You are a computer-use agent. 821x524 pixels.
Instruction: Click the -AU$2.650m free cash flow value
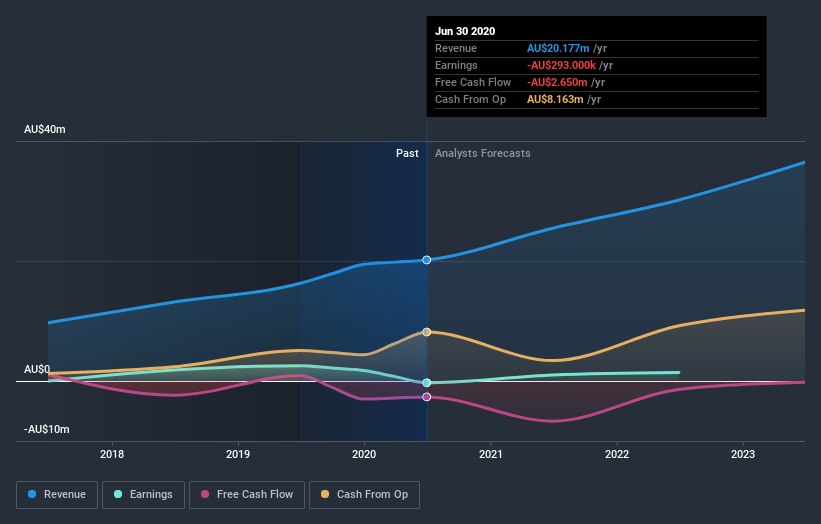(x=557, y=82)
